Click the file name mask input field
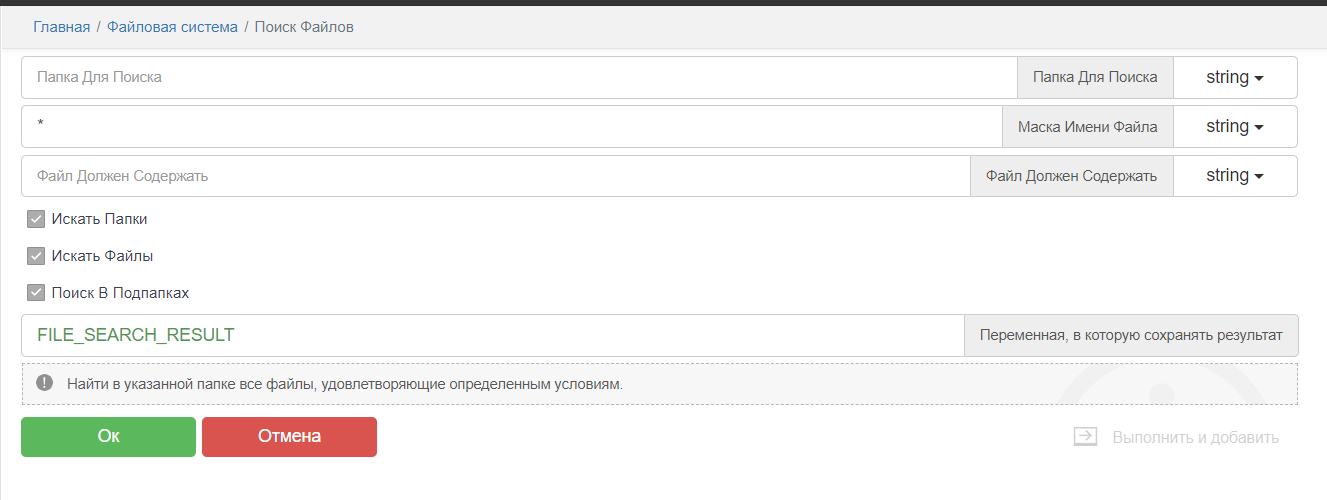1327x500 pixels. (x=511, y=126)
